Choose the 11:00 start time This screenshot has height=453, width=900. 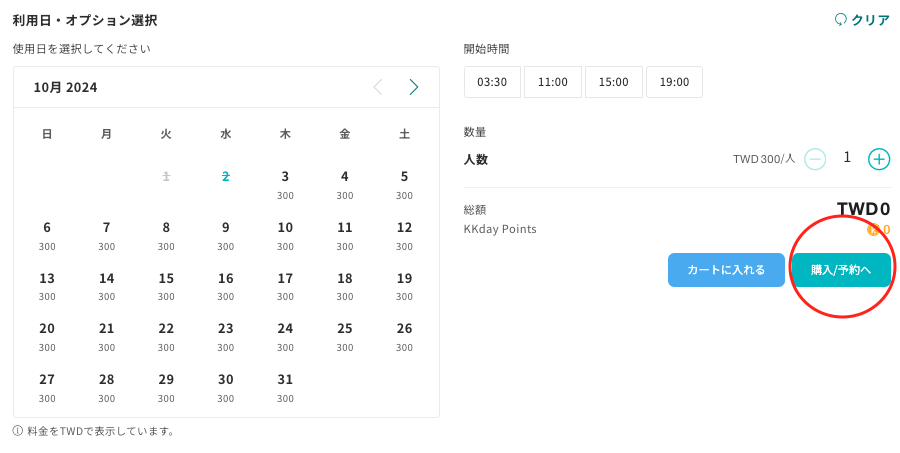[x=553, y=82]
